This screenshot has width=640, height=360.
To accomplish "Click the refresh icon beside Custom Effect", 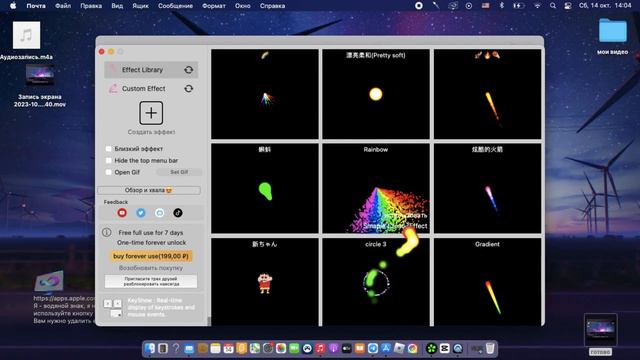I will click(x=189, y=89).
